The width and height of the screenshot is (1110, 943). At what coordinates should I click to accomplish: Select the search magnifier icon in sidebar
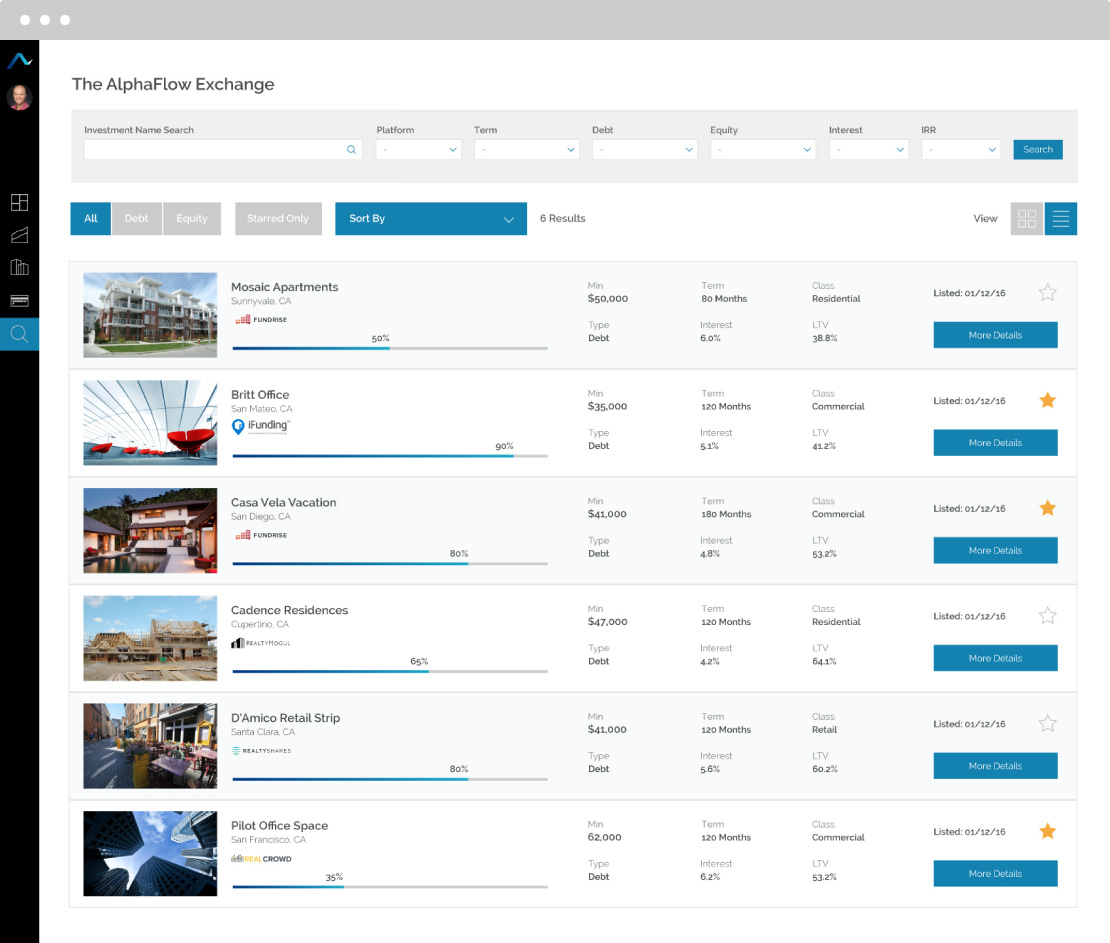pos(19,334)
